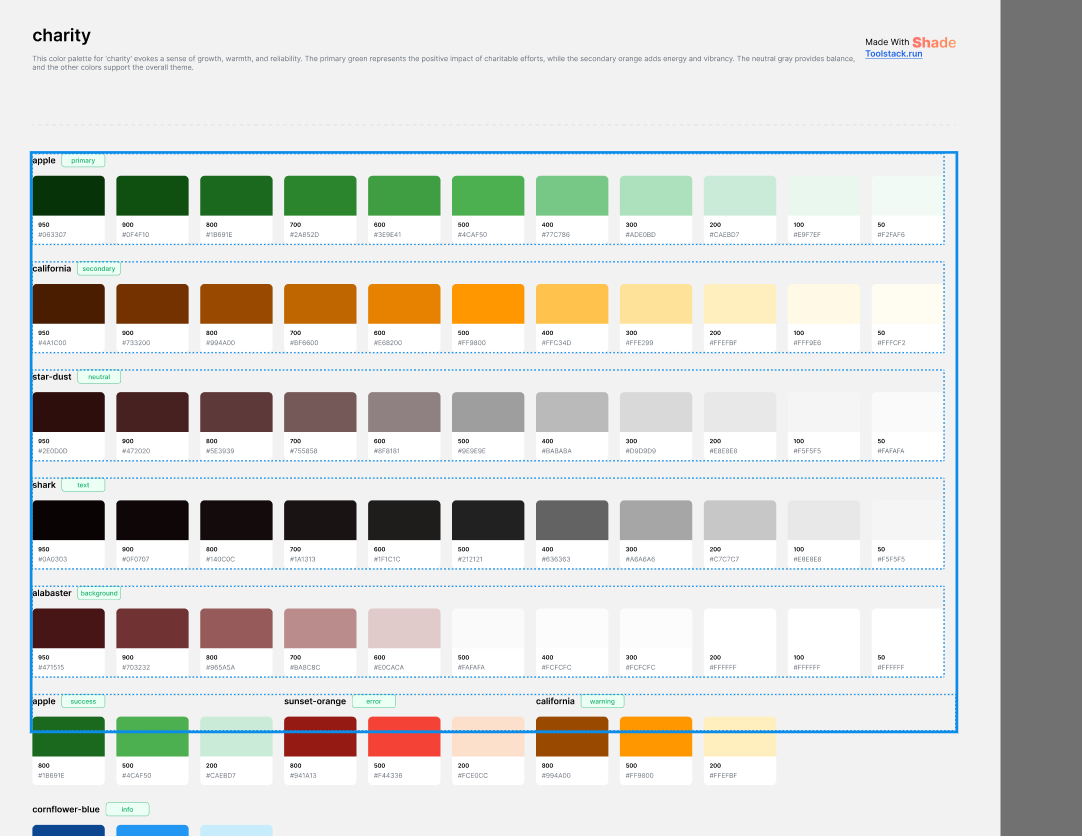Pick the california secondary 400 swatch
1082x836 pixels.
tap(572, 304)
